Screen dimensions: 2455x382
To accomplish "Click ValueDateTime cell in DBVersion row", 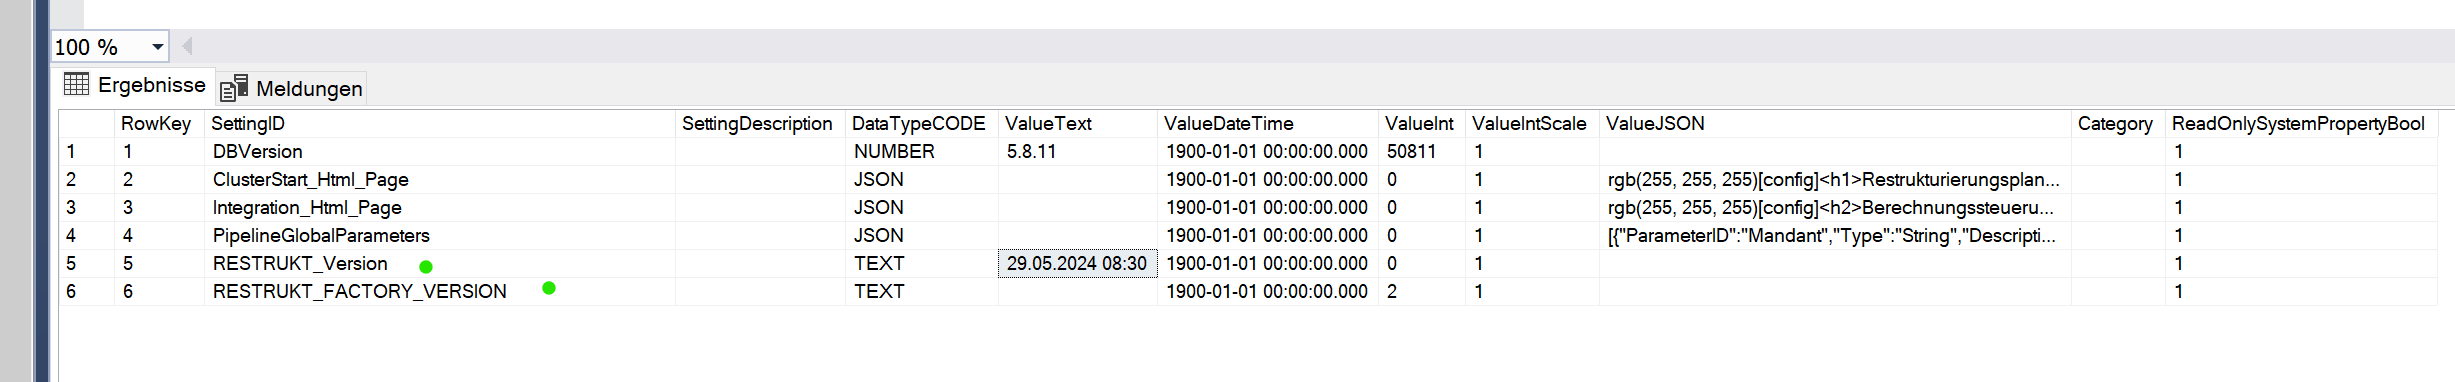I will (1267, 151).
